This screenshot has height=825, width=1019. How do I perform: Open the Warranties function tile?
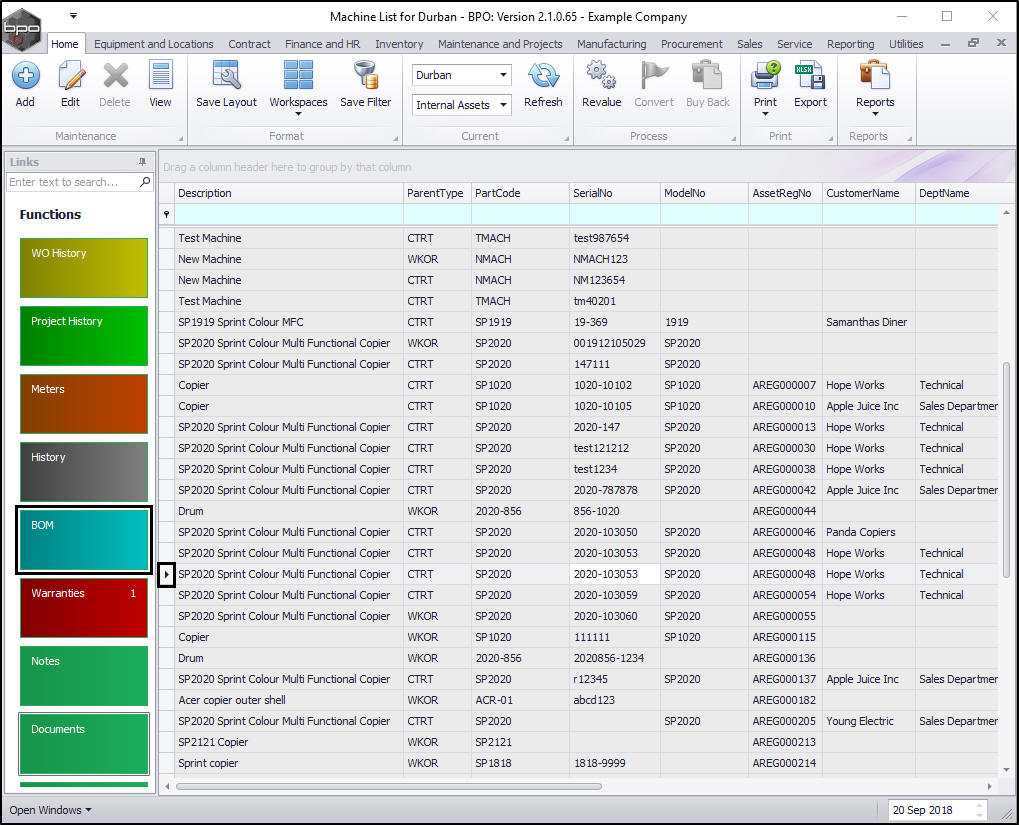(83, 607)
